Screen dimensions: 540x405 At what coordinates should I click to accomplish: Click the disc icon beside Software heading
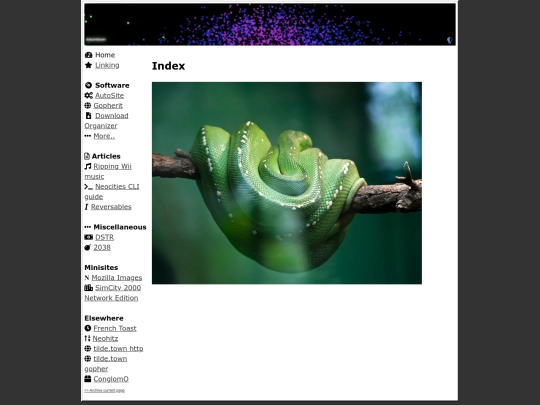coord(89,85)
